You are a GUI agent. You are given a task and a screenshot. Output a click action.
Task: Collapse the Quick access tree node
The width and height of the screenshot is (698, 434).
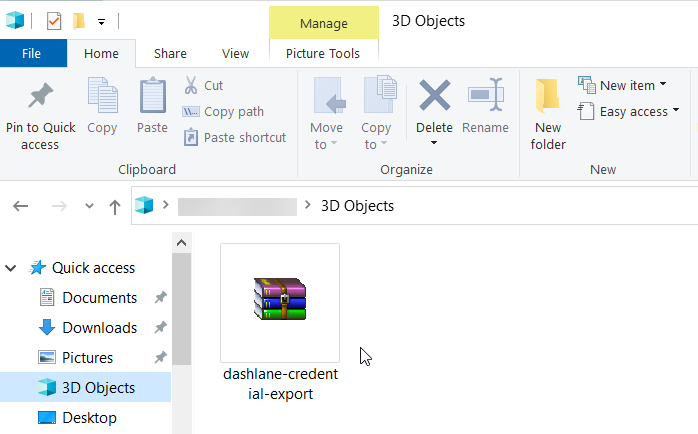click(x=11, y=268)
